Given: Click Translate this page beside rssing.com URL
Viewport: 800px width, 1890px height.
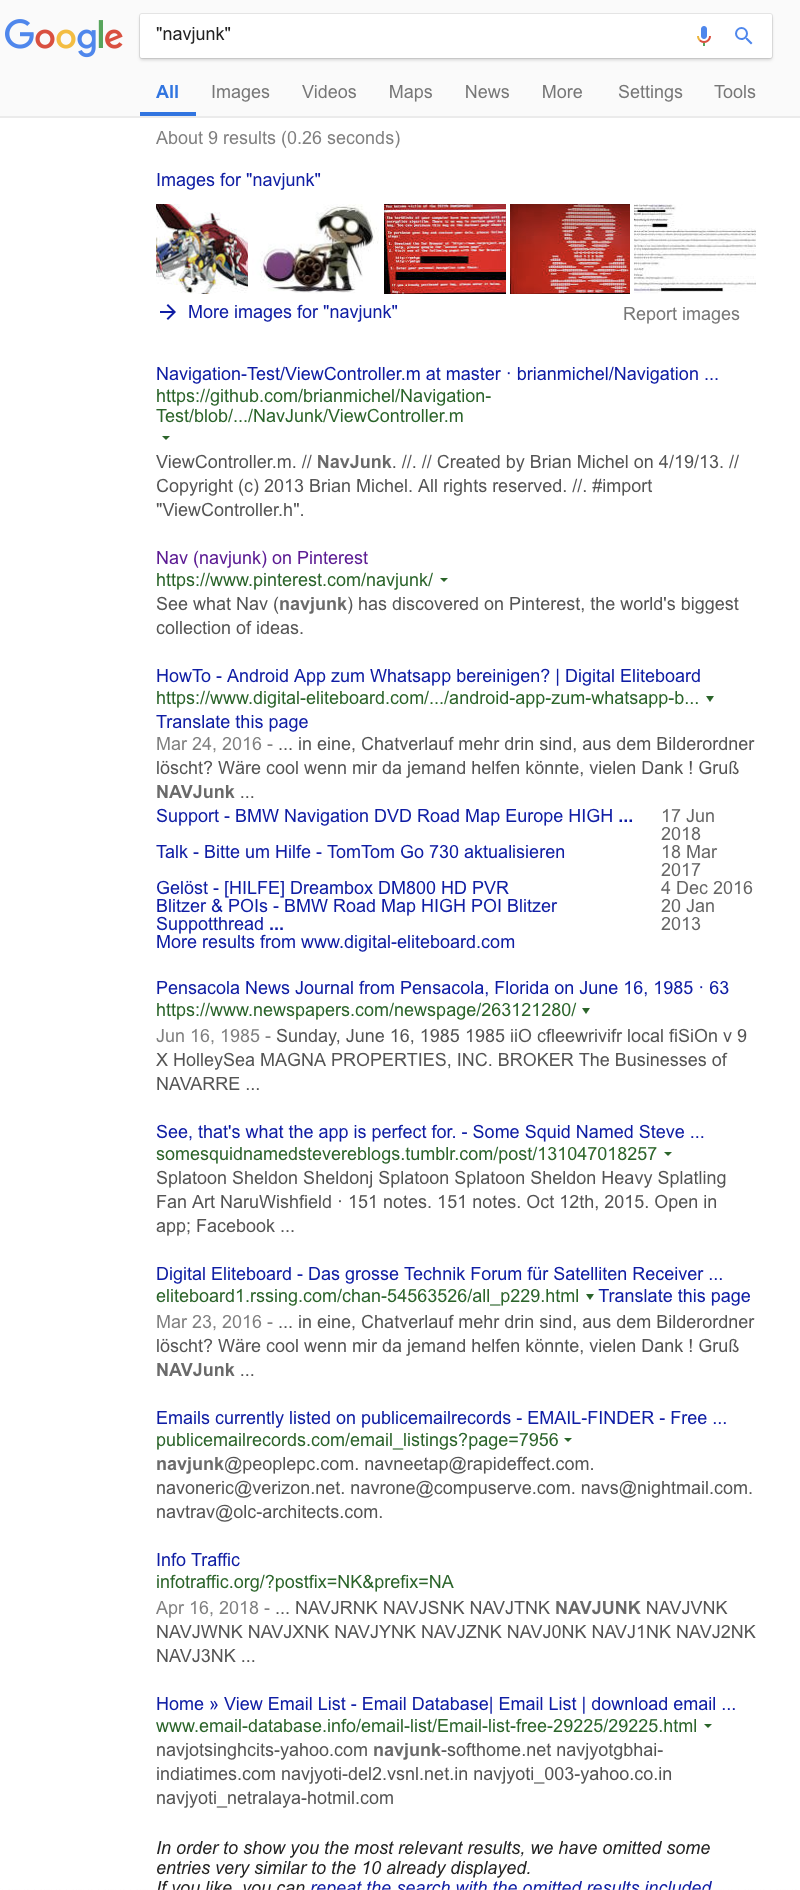Looking at the screenshot, I should (x=675, y=1296).
